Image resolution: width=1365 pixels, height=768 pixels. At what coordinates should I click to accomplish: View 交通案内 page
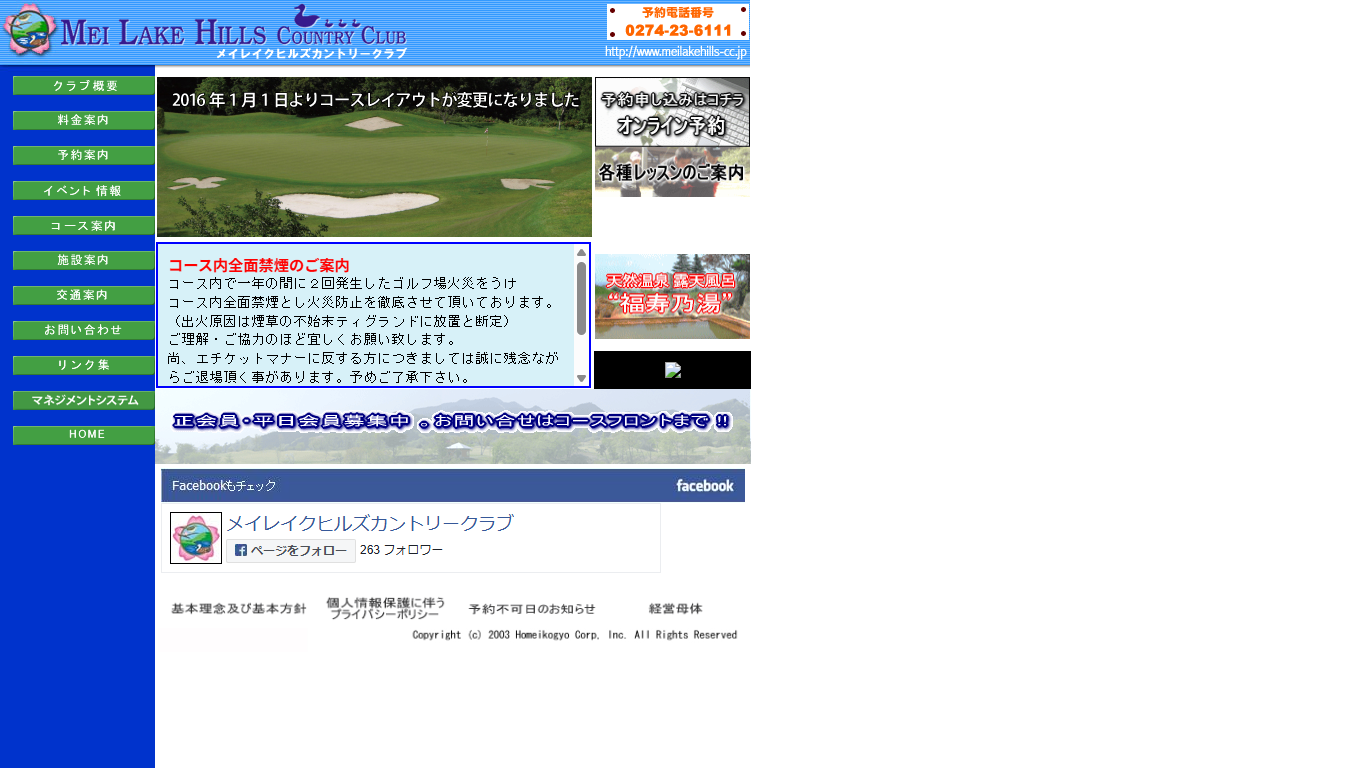[x=84, y=296]
